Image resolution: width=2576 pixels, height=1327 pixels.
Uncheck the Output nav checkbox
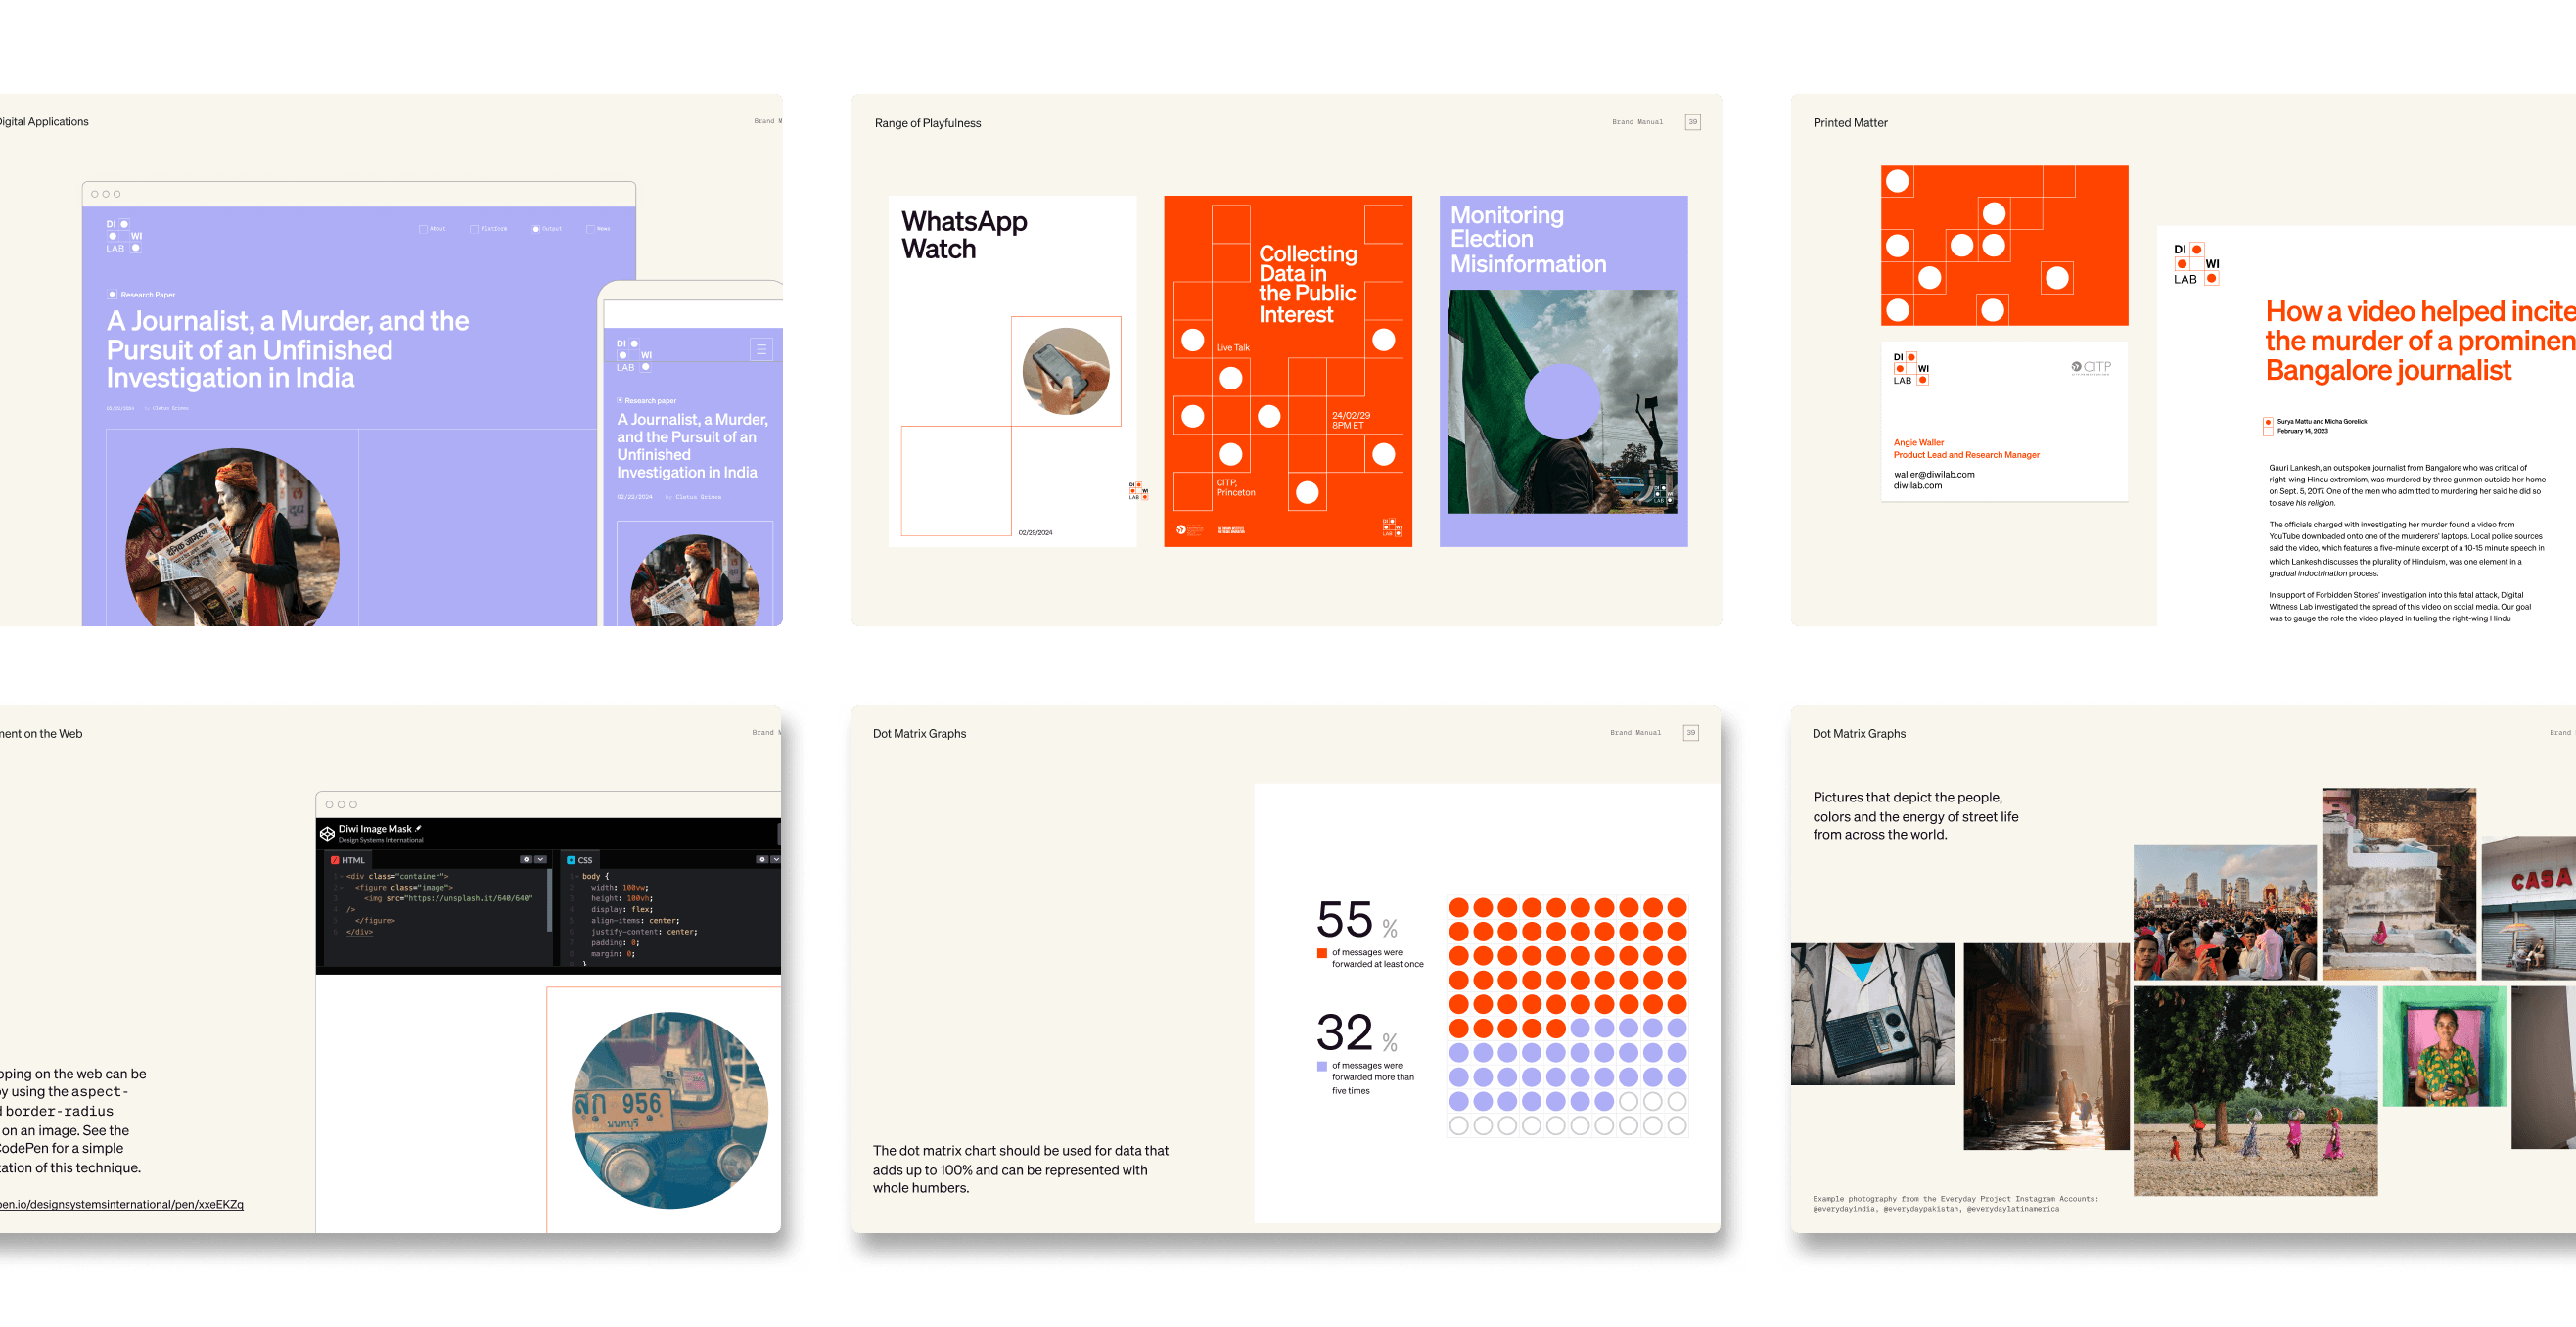tap(536, 229)
